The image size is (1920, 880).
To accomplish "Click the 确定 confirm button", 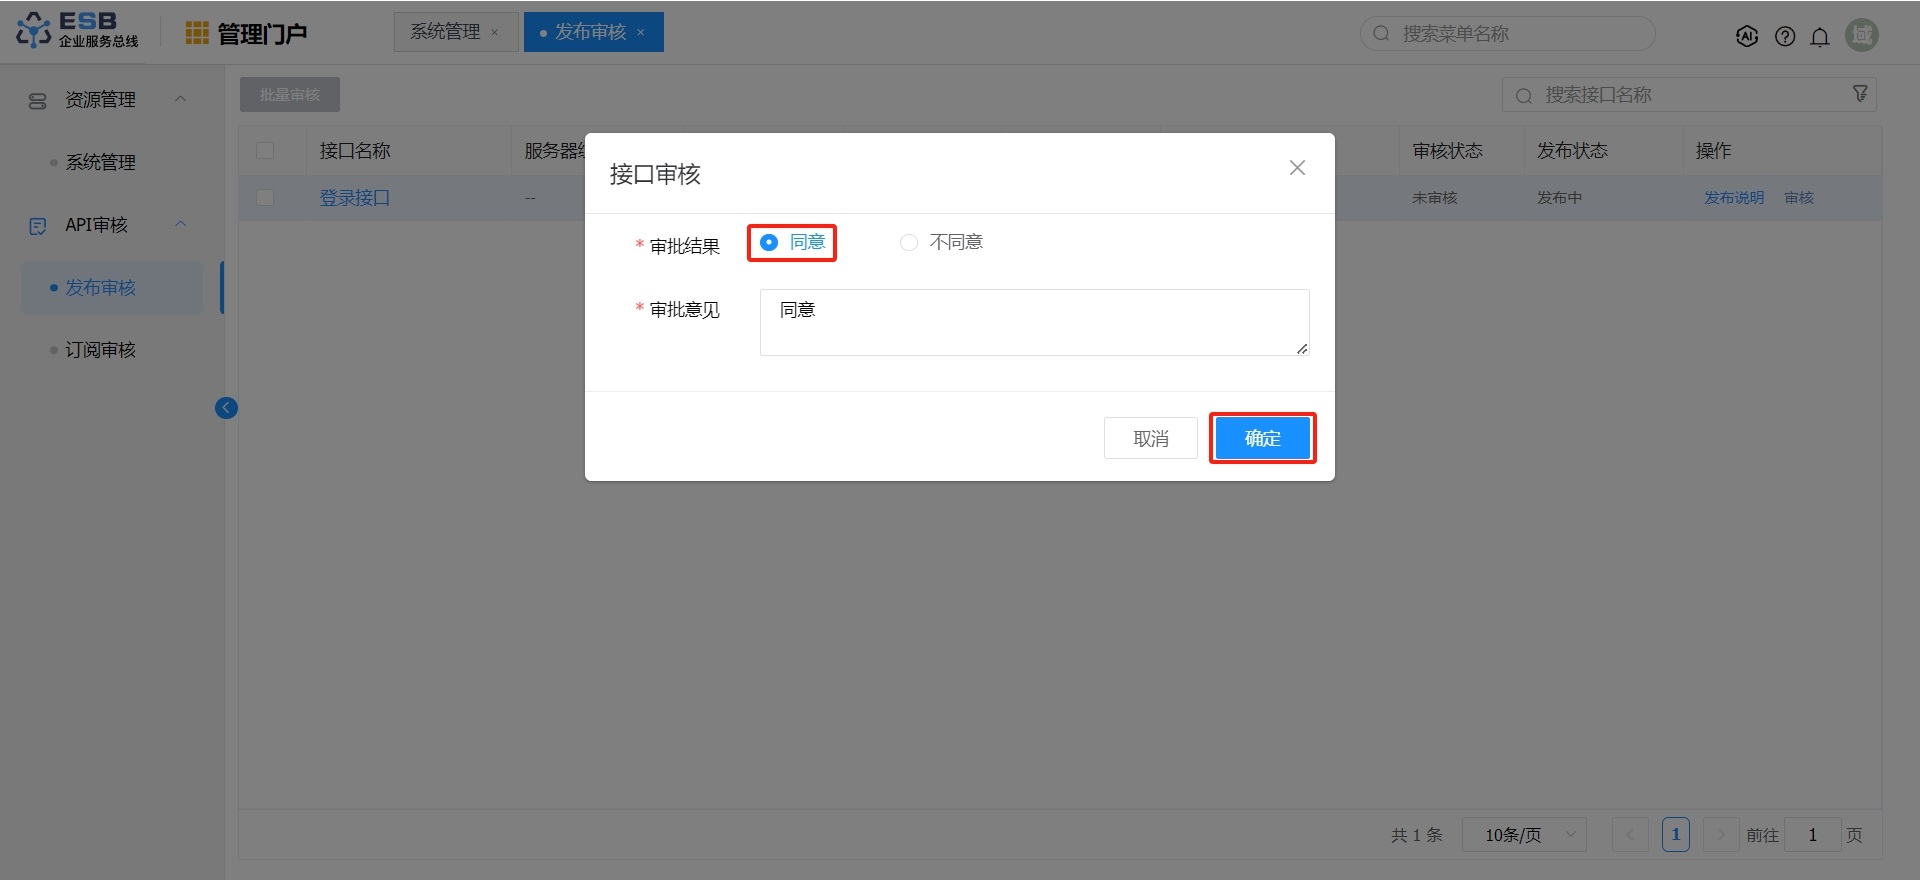I will (1262, 438).
